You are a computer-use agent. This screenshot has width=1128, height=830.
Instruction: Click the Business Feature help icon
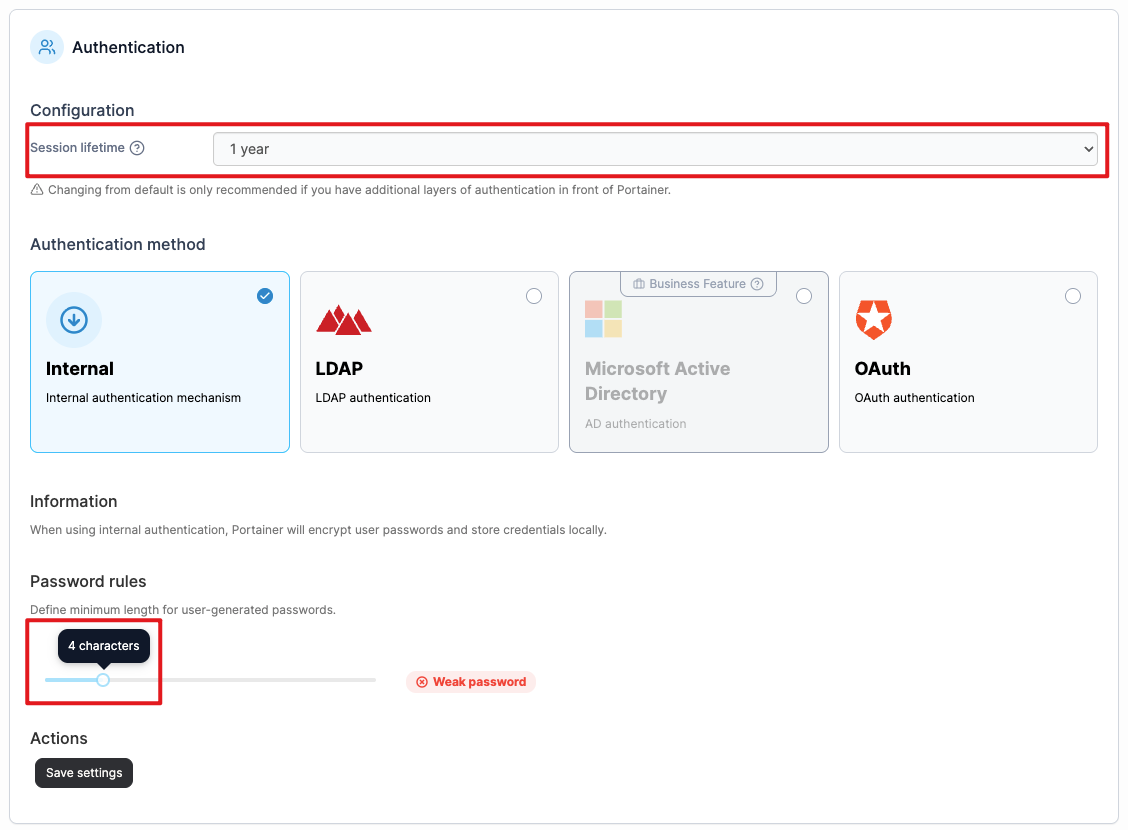[x=757, y=284]
